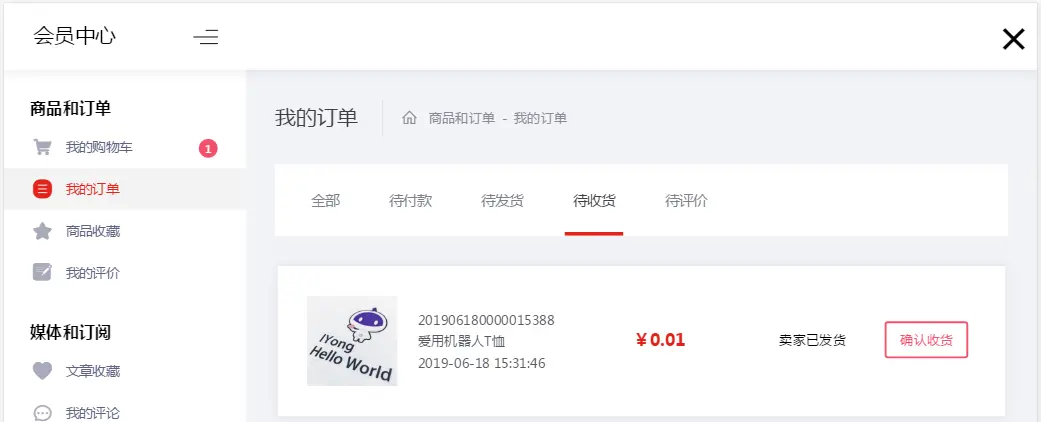Open product name 爱用机器人T恤

click(x=462, y=342)
